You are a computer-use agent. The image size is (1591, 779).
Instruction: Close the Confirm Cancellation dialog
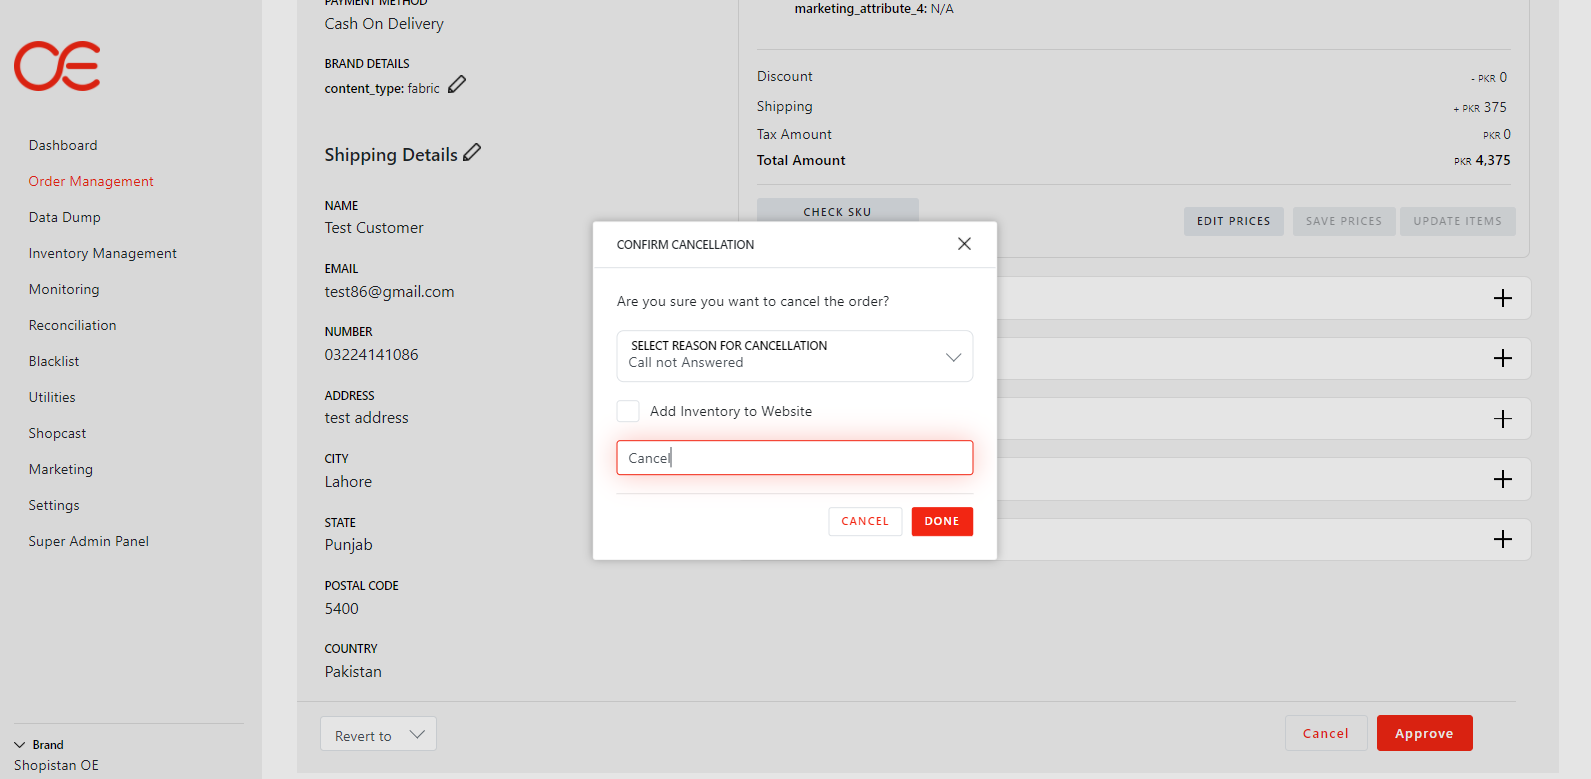click(x=964, y=244)
